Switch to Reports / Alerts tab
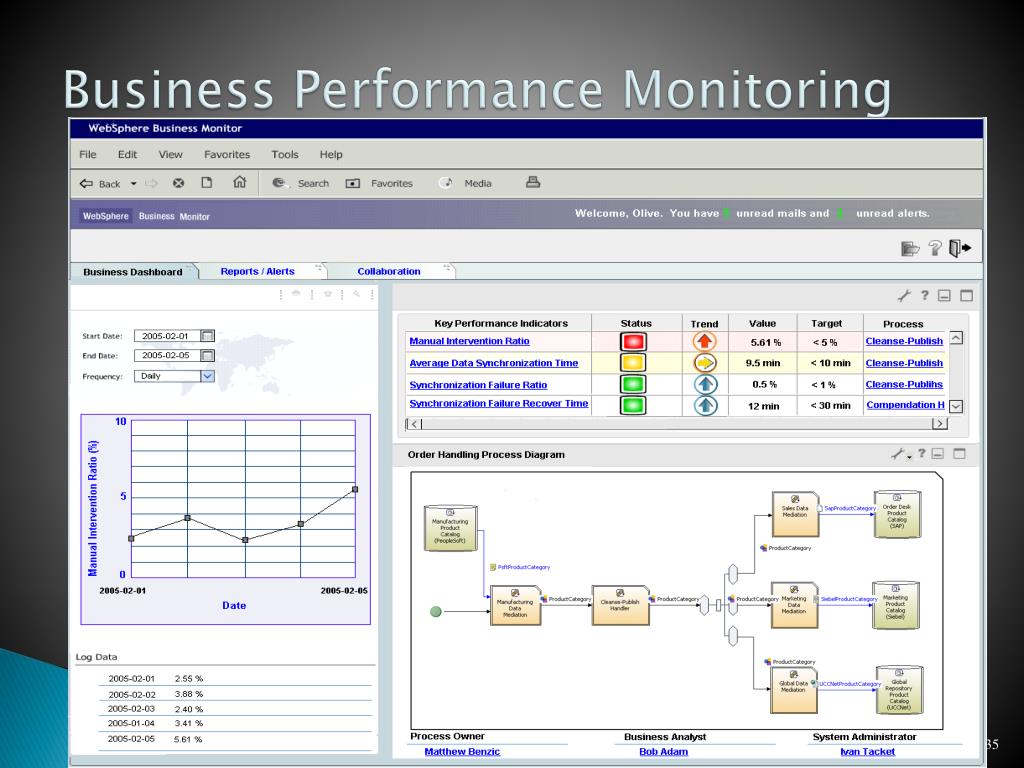This screenshot has height=768, width=1024. click(257, 271)
